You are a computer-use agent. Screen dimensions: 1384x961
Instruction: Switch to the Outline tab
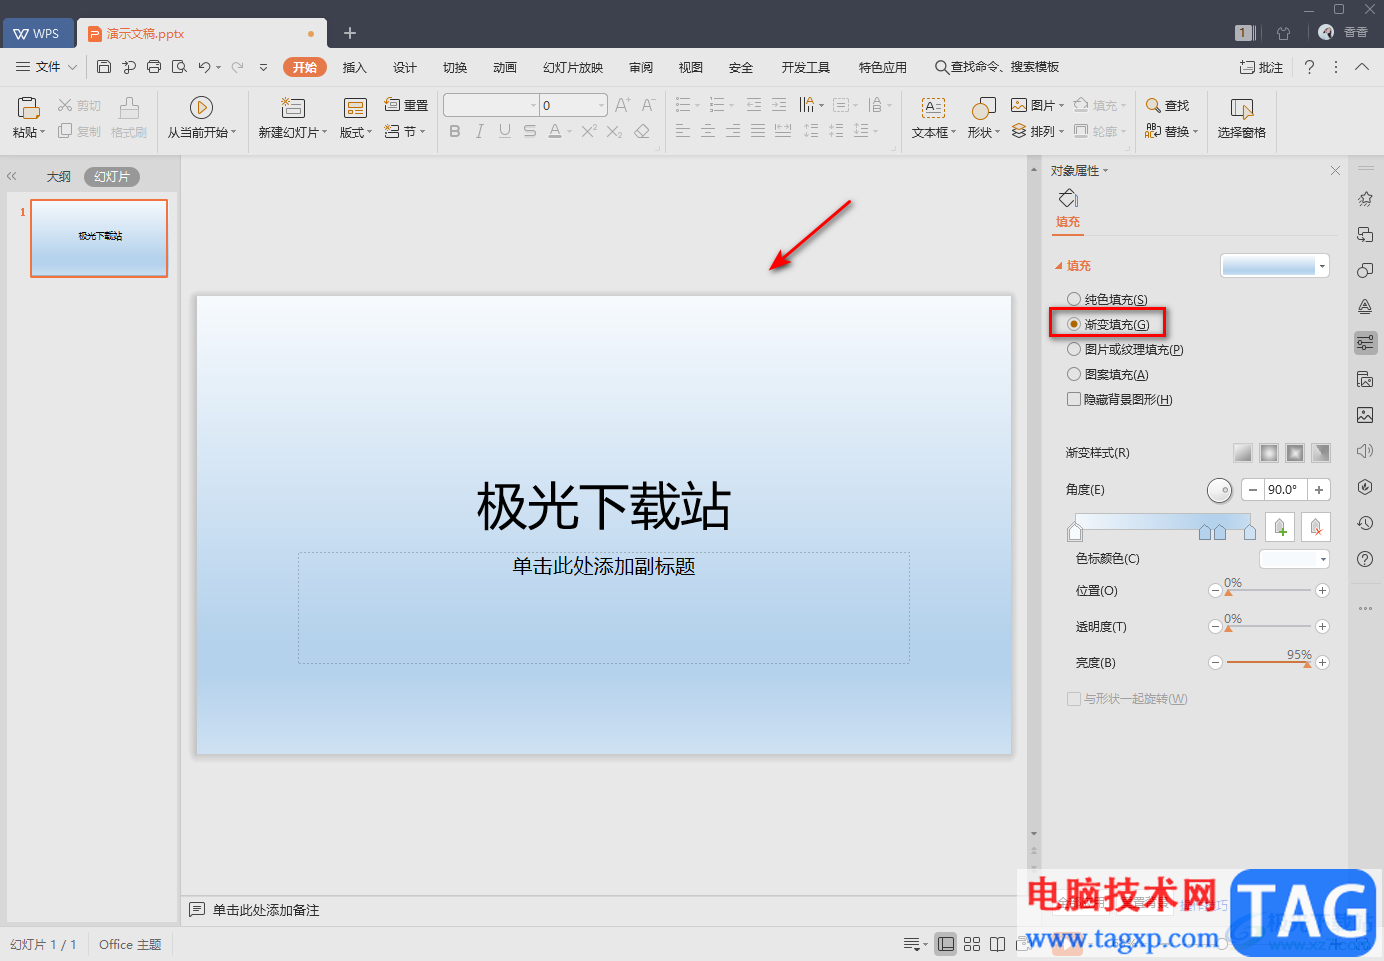point(59,176)
